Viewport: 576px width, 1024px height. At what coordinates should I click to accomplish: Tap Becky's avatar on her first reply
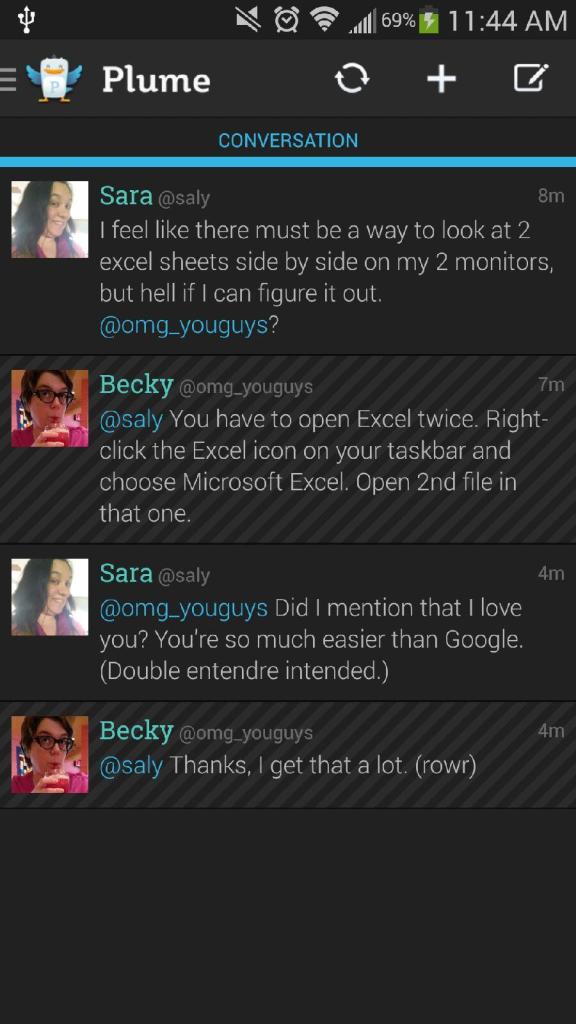pyautogui.click(x=49, y=406)
